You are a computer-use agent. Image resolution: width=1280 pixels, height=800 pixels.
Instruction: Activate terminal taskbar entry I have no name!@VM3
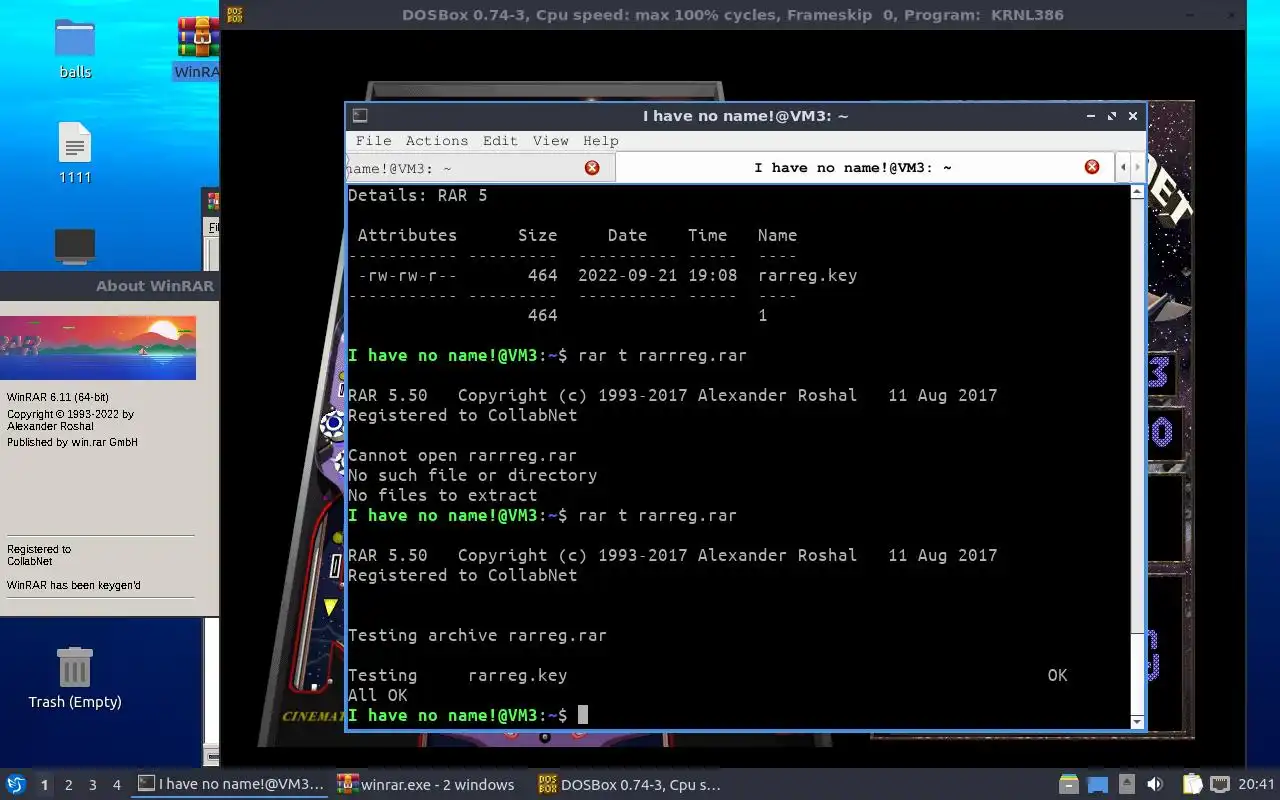coord(231,784)
